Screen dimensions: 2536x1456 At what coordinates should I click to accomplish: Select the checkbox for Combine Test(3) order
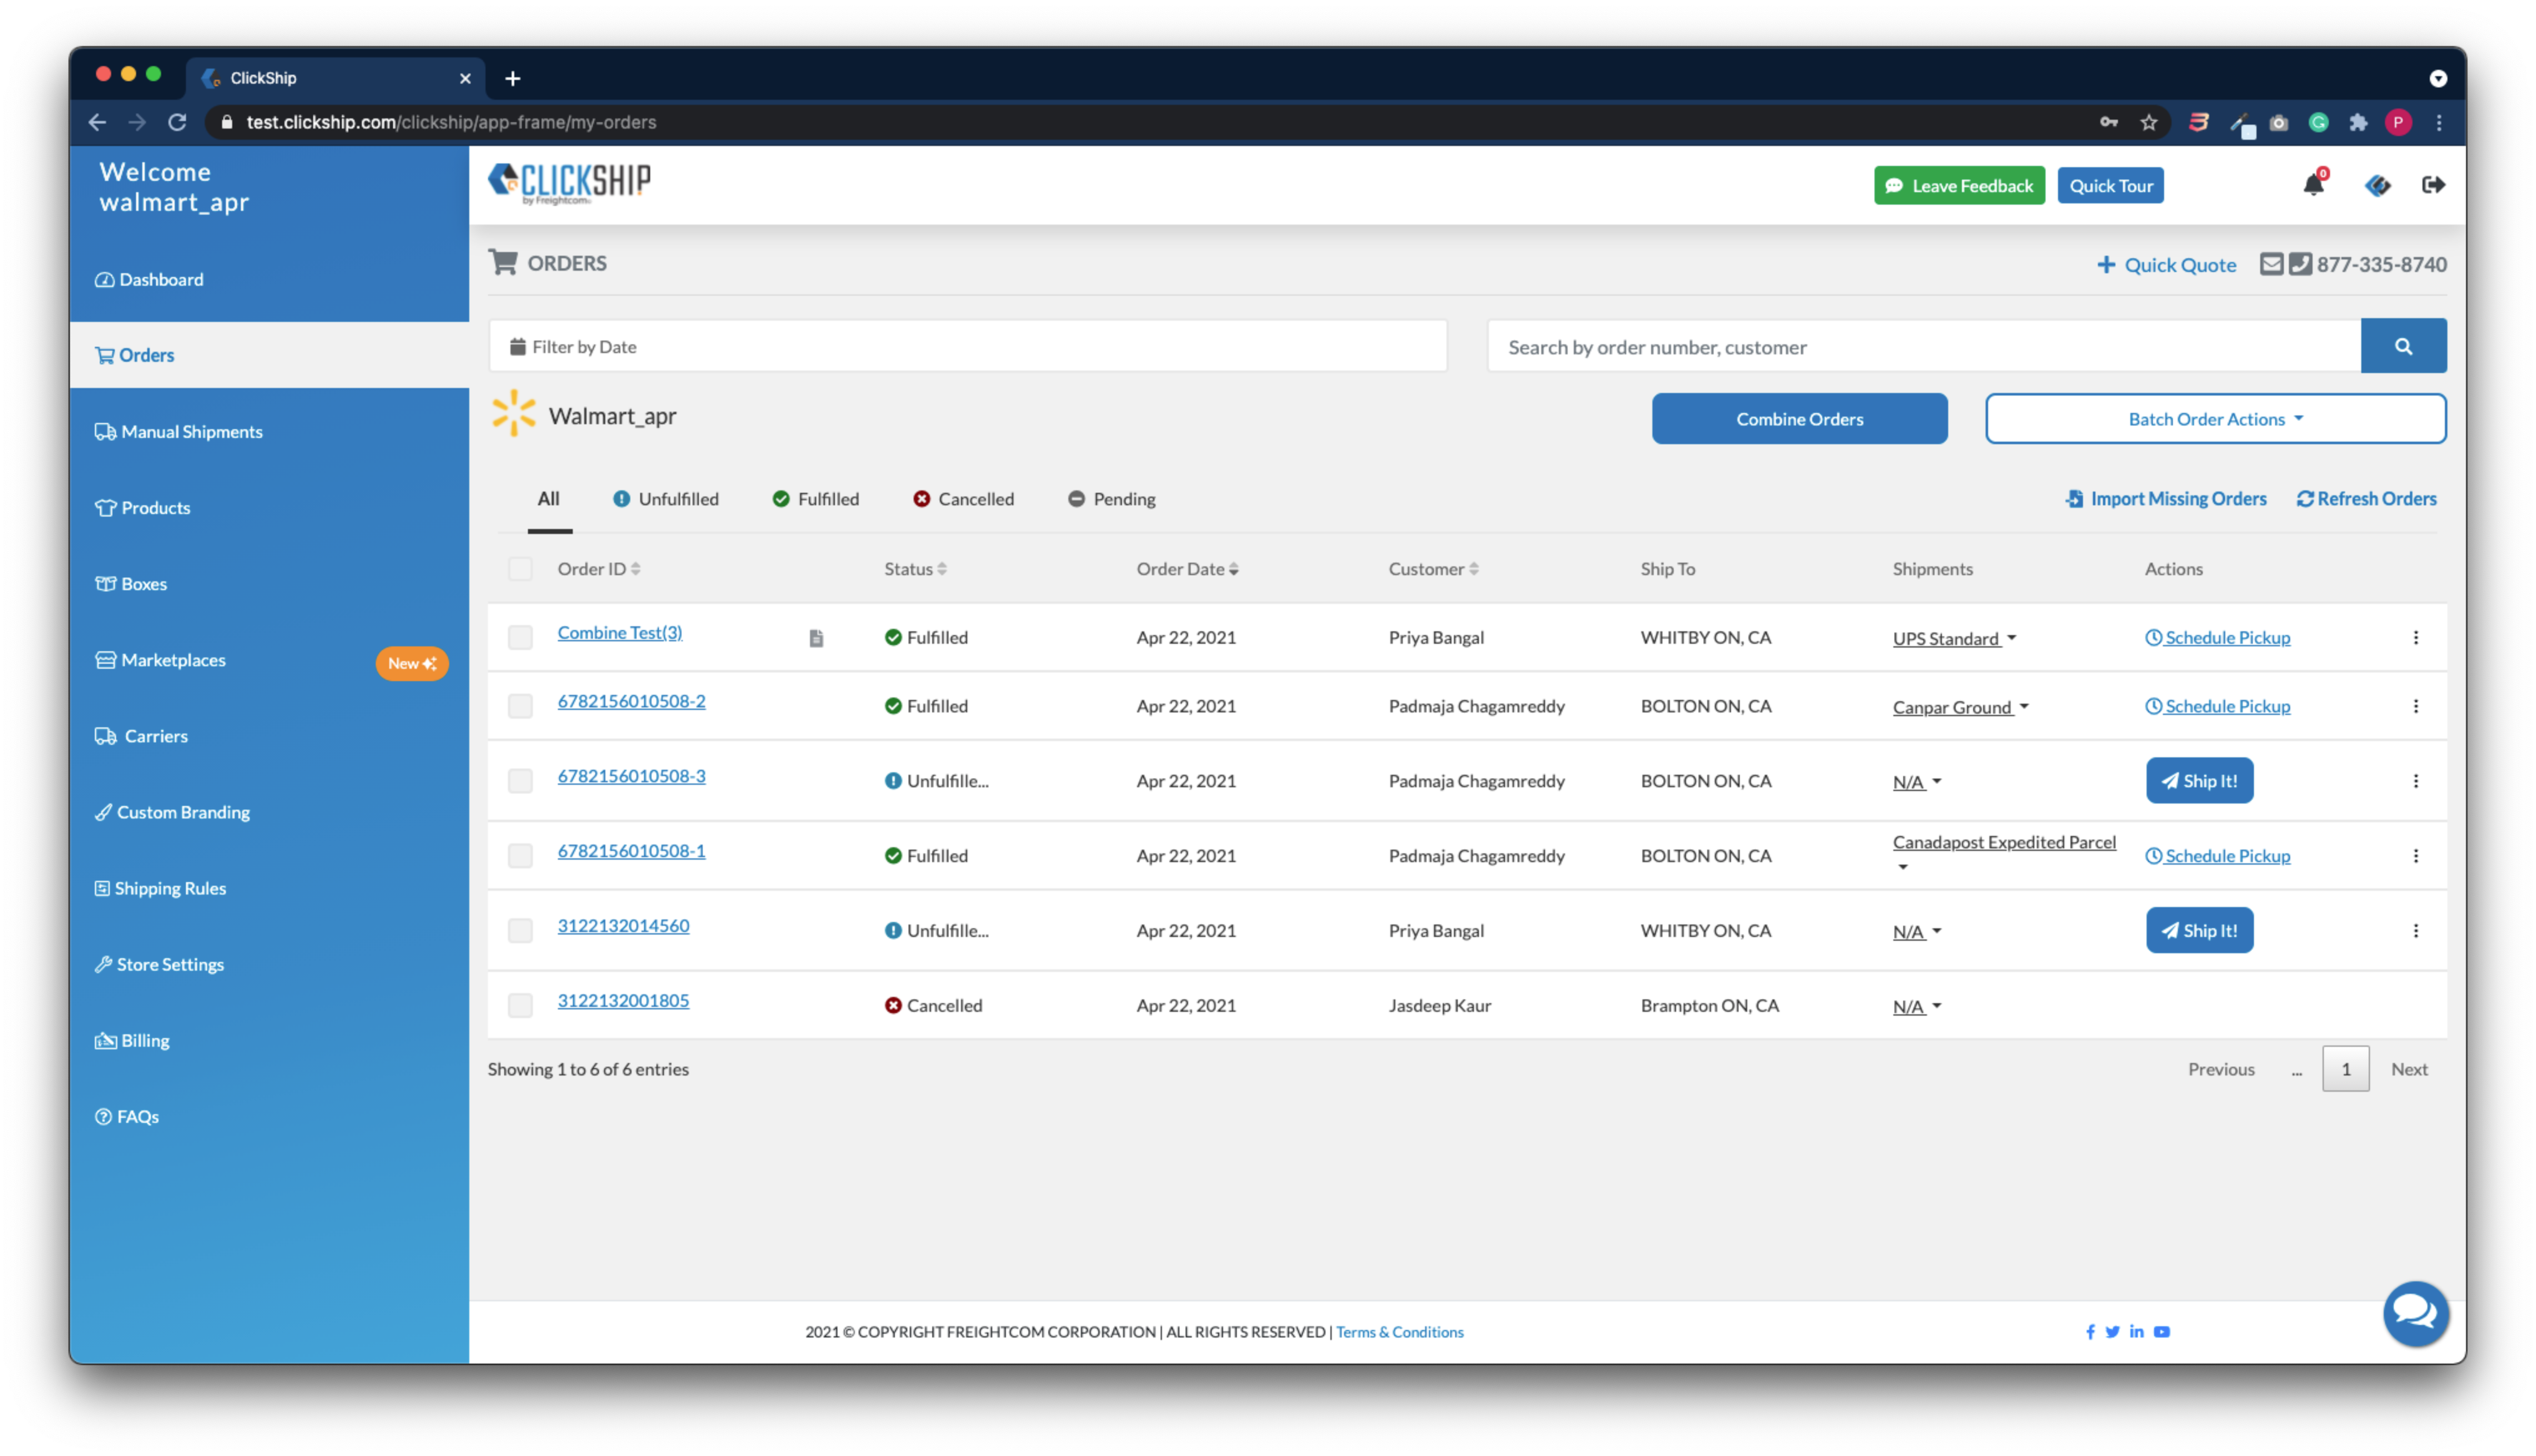pyautogui.click(x=520, y=638)
